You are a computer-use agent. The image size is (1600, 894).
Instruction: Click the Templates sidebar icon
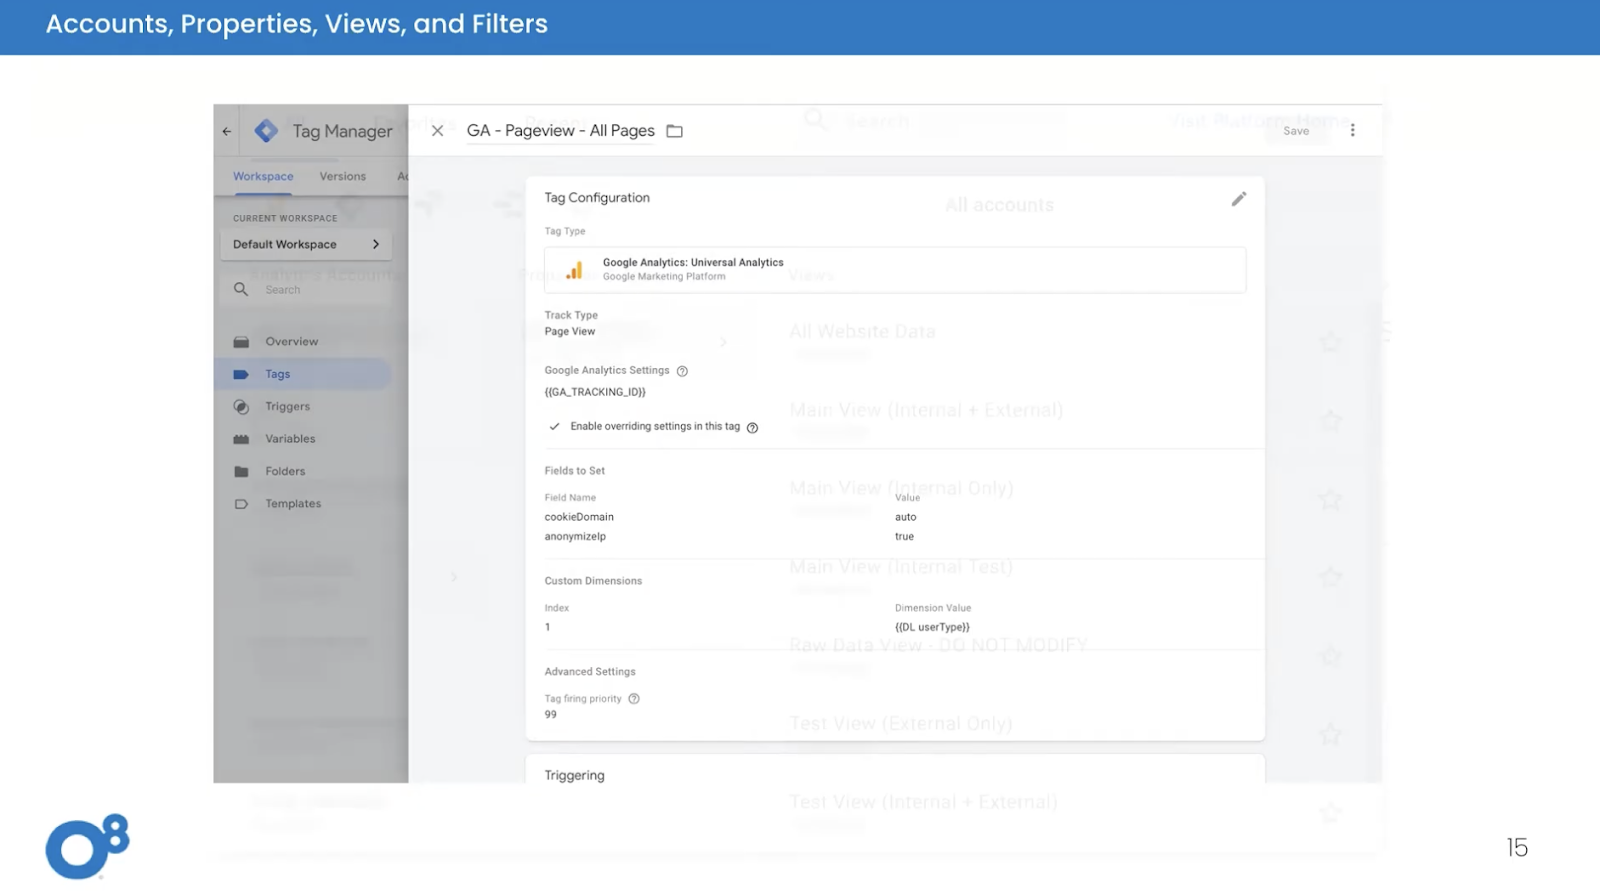click(x=241, y=504)
